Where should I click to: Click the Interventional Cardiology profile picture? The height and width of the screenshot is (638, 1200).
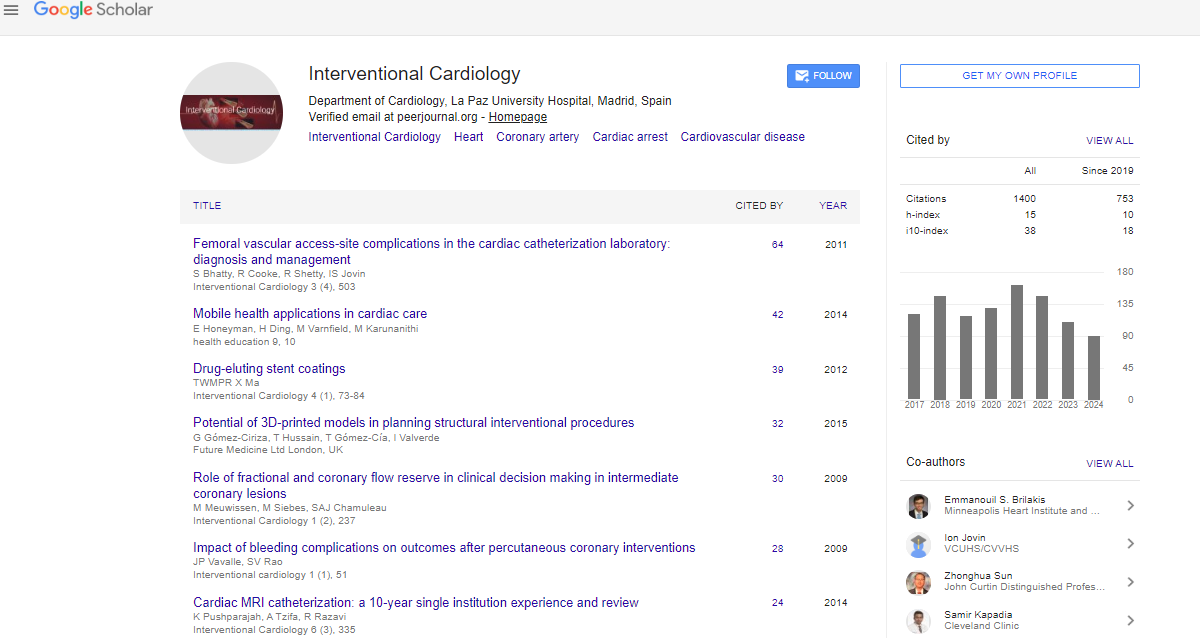click(x=230, y=113)
